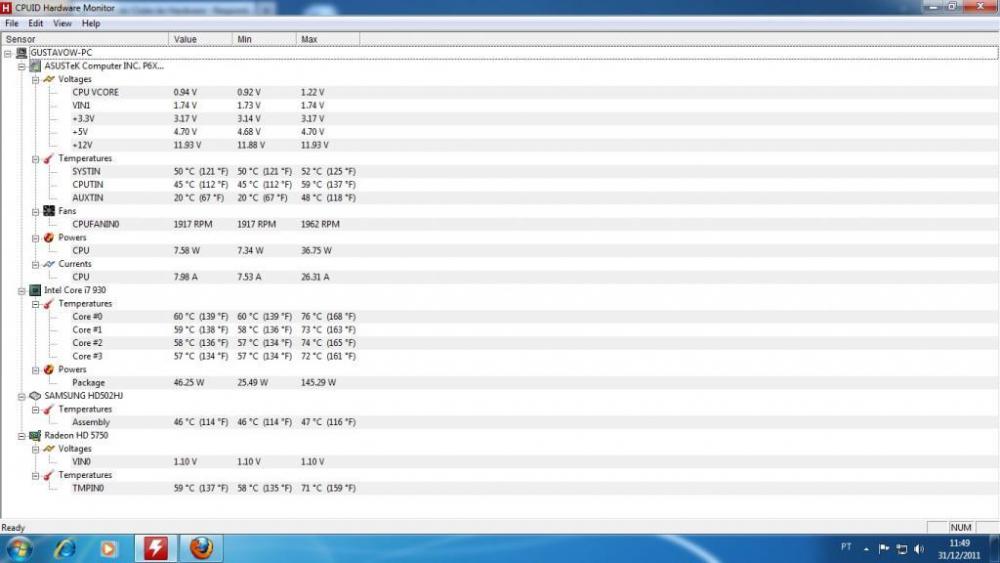This screenshot has height=563, width=1000.
Task: Collapse the motherboard Voltages group
Action: coord(35,79)
